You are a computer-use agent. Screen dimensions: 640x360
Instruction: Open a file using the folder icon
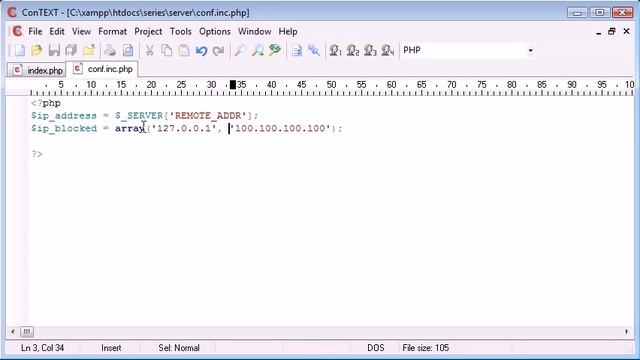point(37,50)
